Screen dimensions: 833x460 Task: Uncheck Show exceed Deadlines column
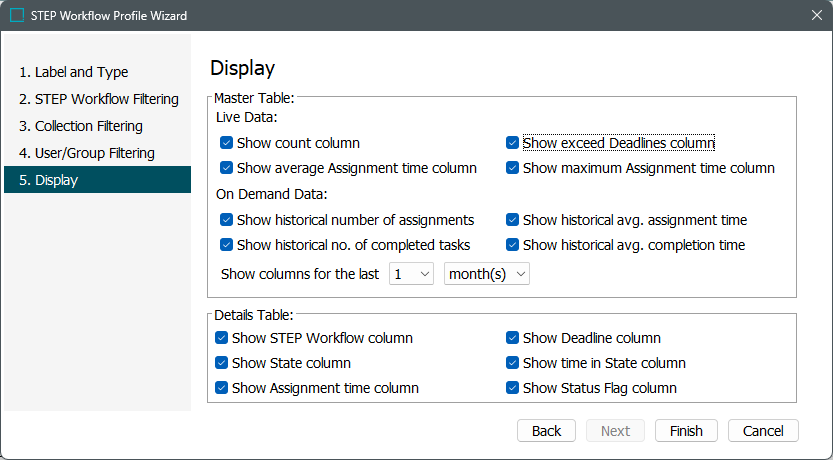pyautogui.click(x=513, y=143)
